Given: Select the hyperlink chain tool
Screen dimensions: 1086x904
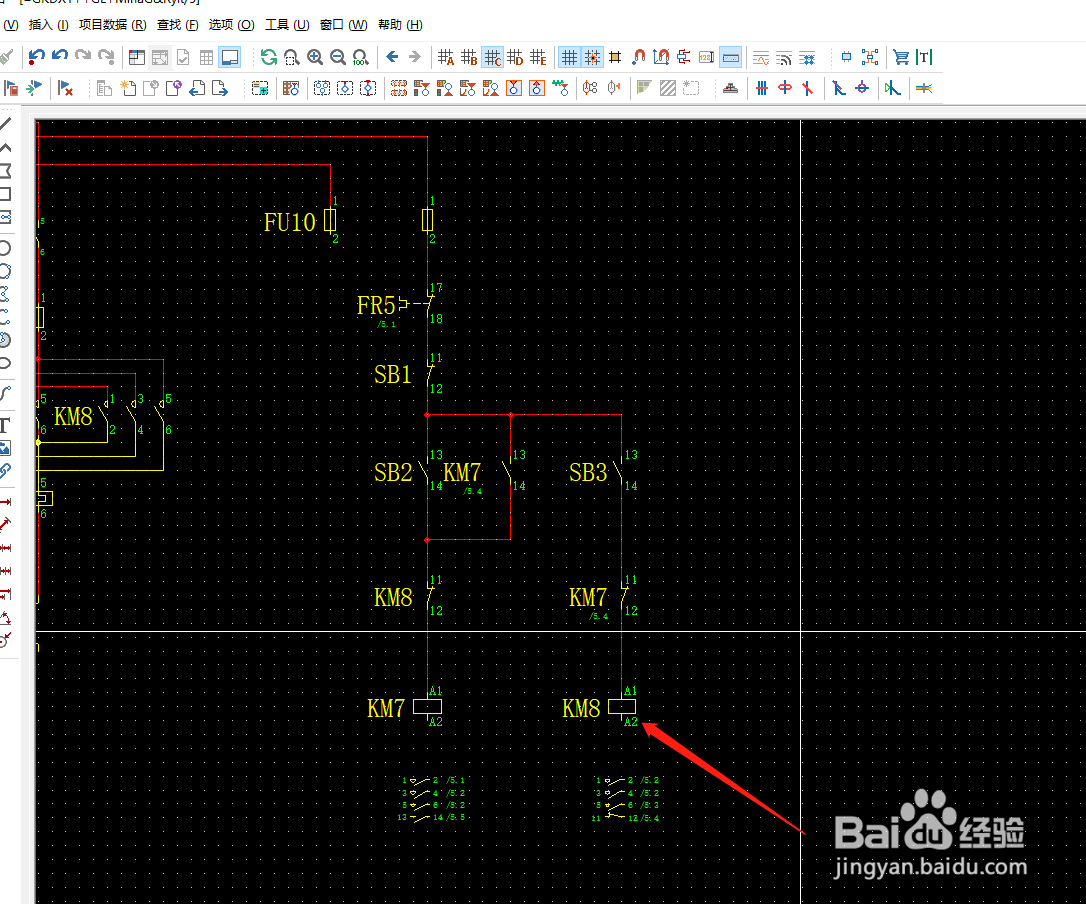Looking at the screenshot, I should click(x=6, y=471).
